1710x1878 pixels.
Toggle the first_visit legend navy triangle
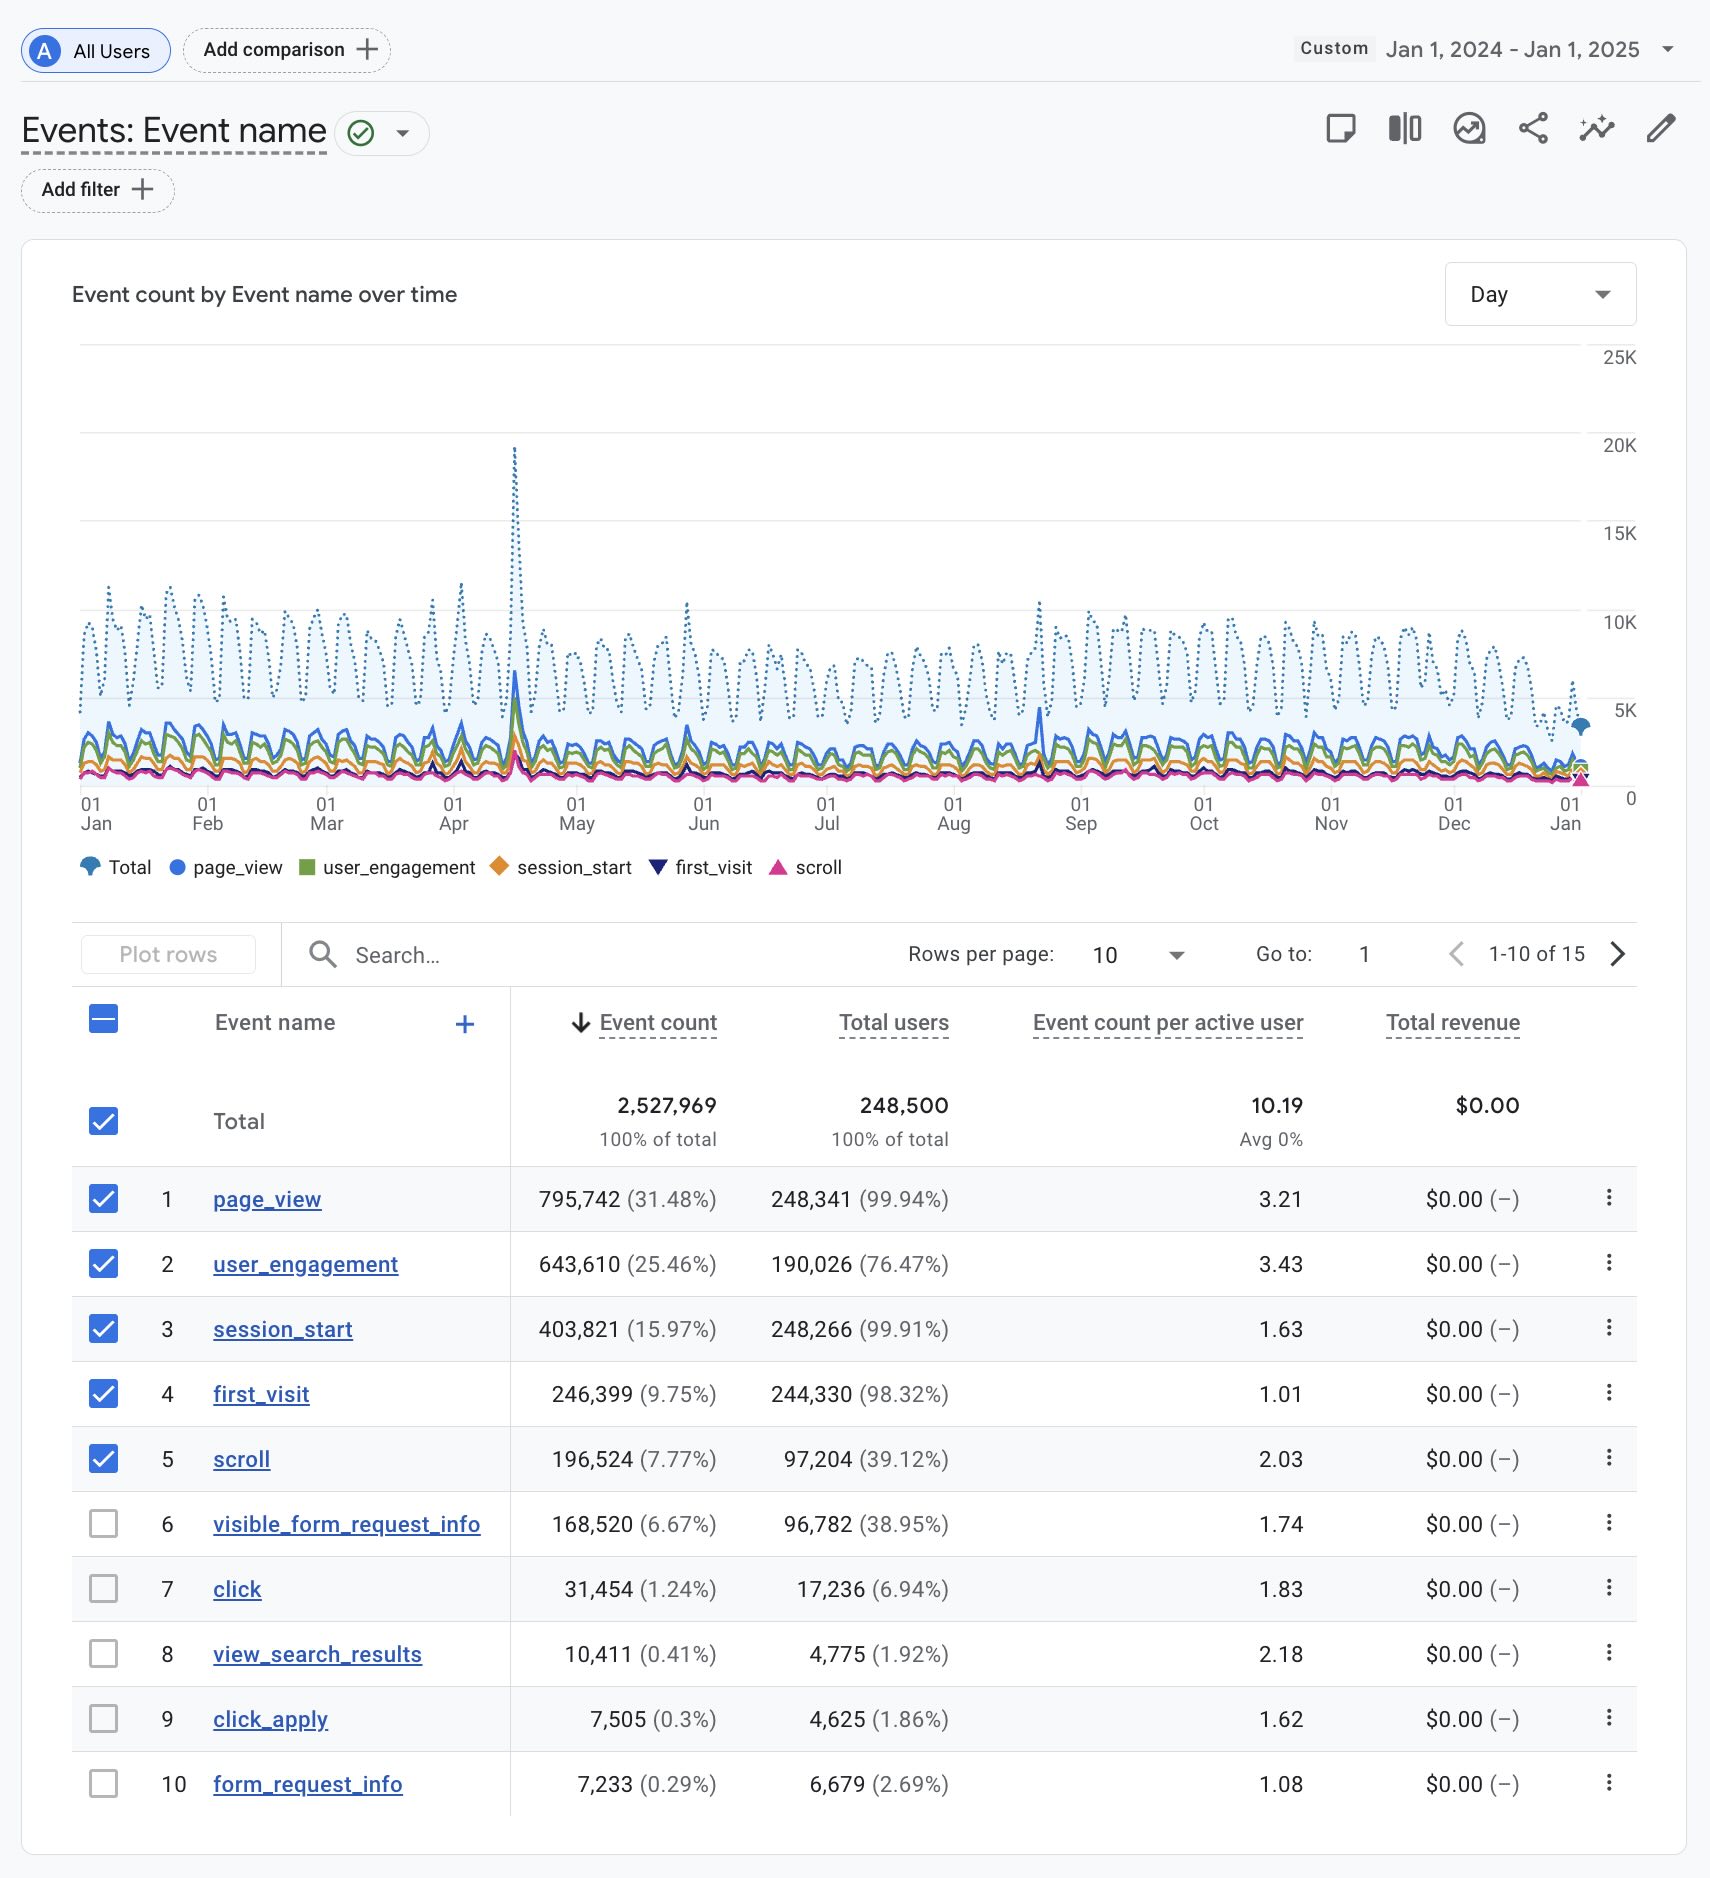(x=657, y=867)
